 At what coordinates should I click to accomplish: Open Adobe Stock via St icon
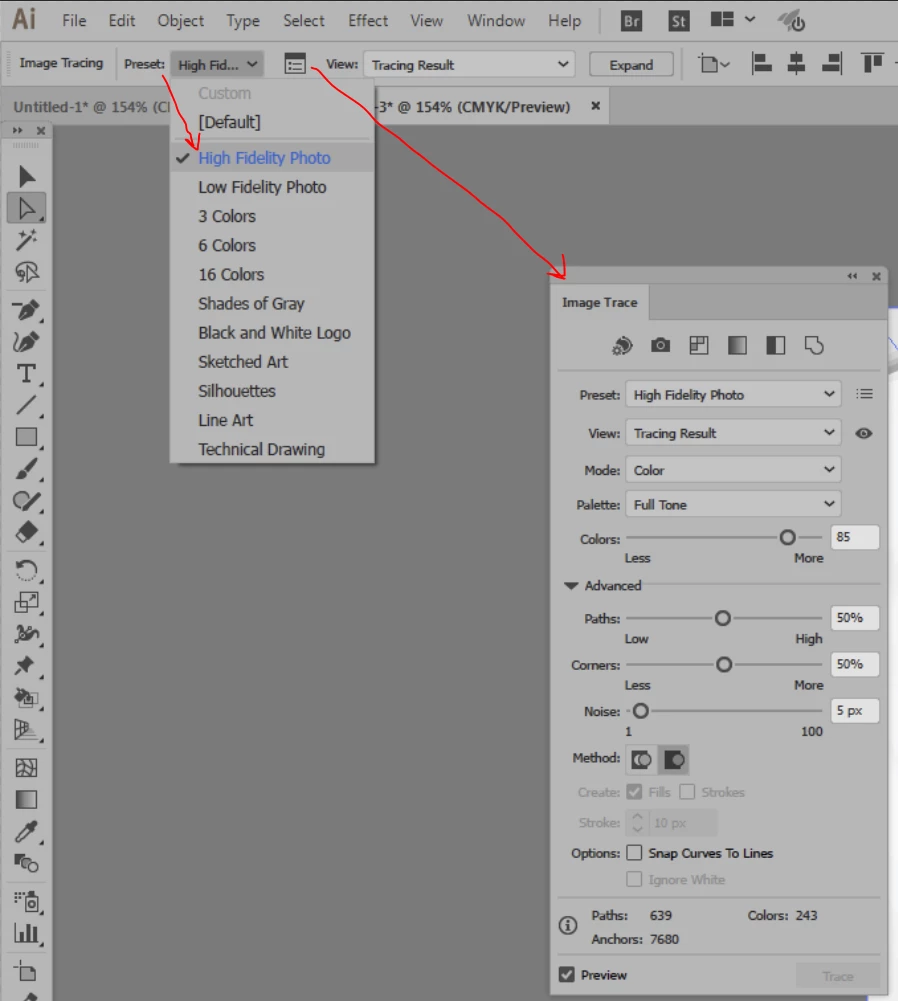pos(678,22)
